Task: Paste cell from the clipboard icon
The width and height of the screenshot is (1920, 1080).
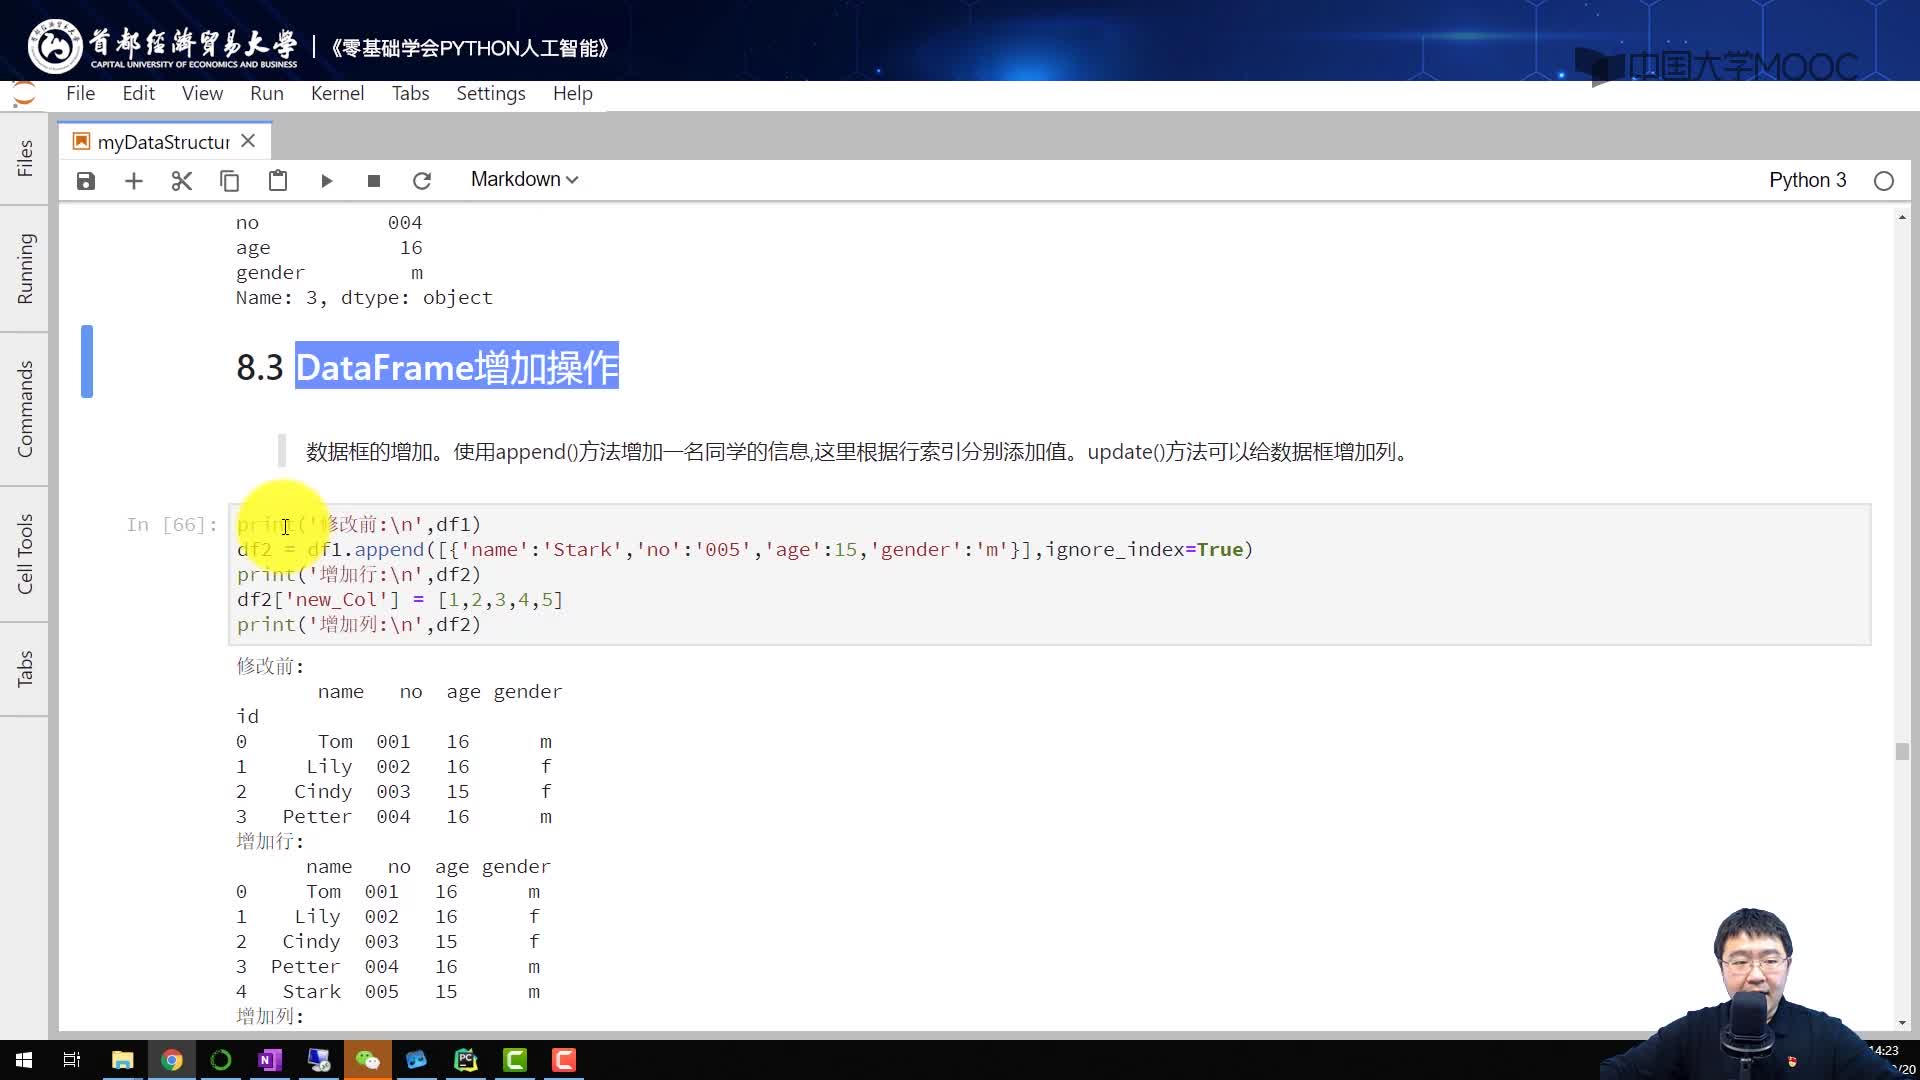Action: click(x=278, y=181)
